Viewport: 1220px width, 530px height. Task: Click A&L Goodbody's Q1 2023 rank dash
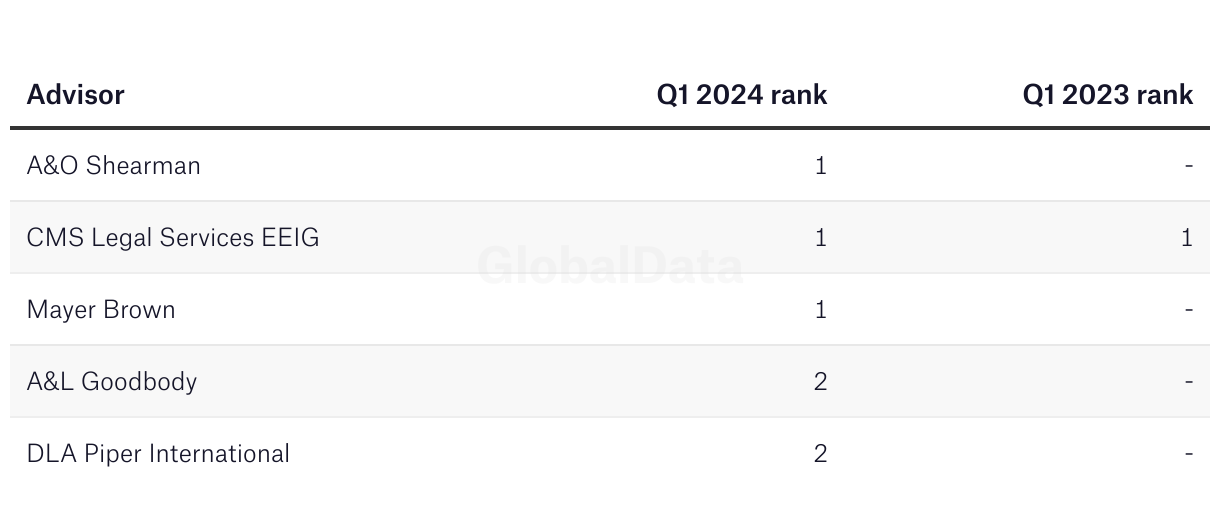tap(1189, 382)
